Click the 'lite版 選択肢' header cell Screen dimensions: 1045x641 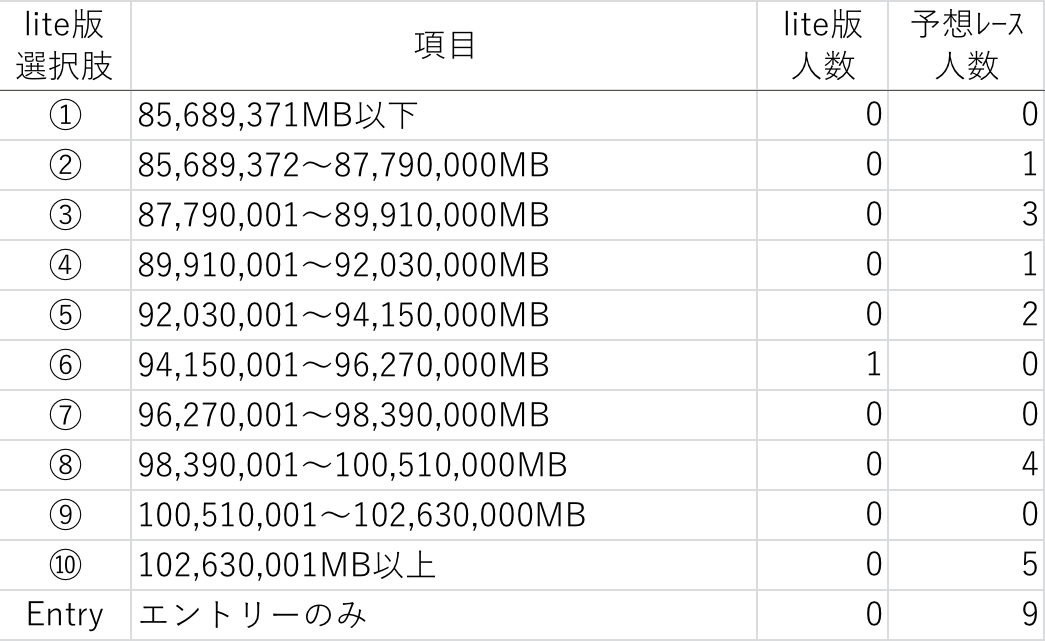tap(65, 46)
